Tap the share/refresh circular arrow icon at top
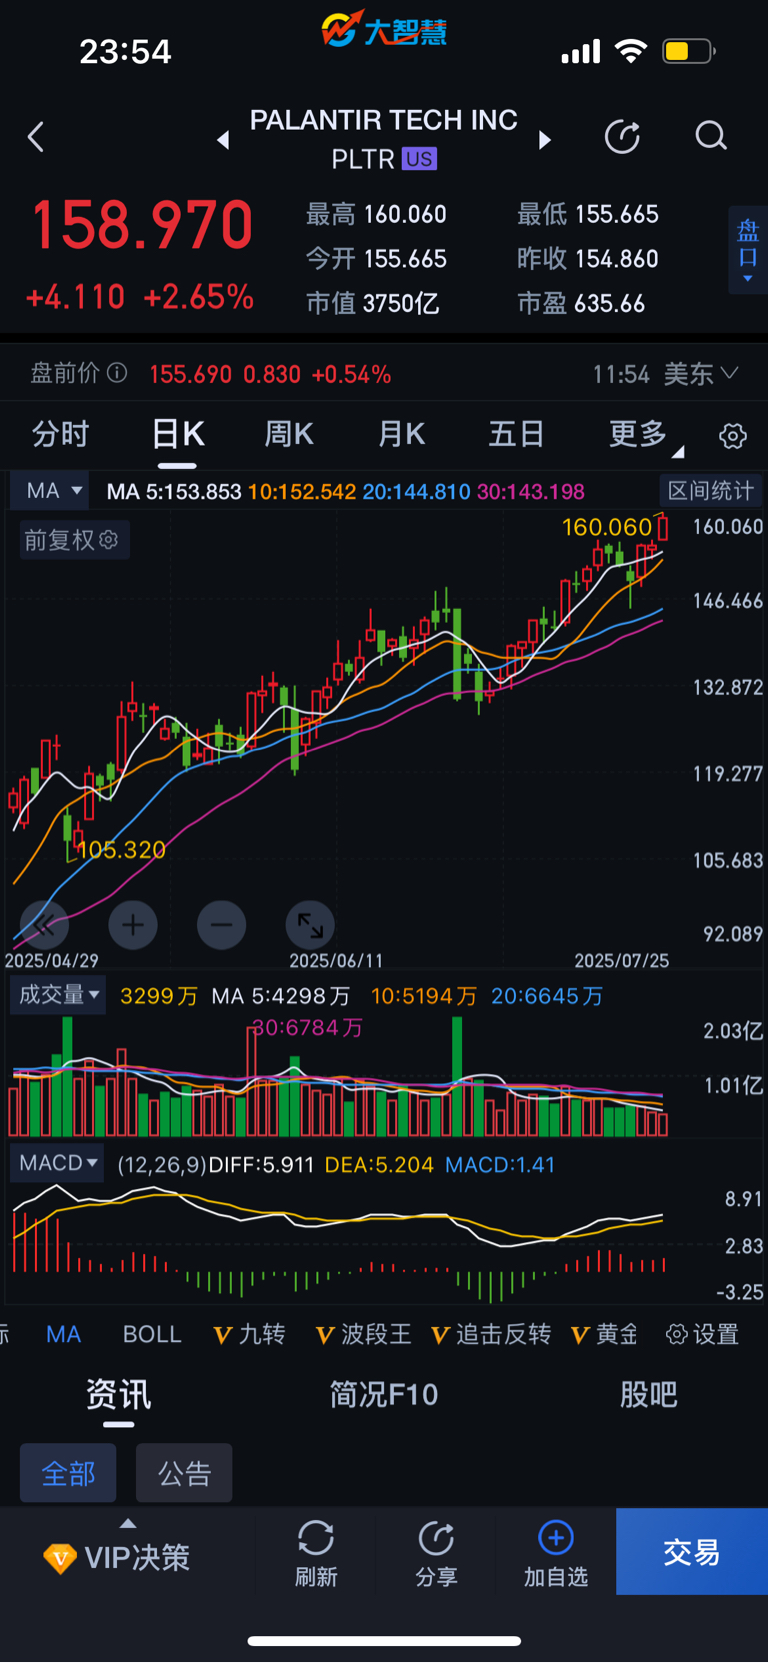This screenshot has height=1663, width=768. [622, 137]
